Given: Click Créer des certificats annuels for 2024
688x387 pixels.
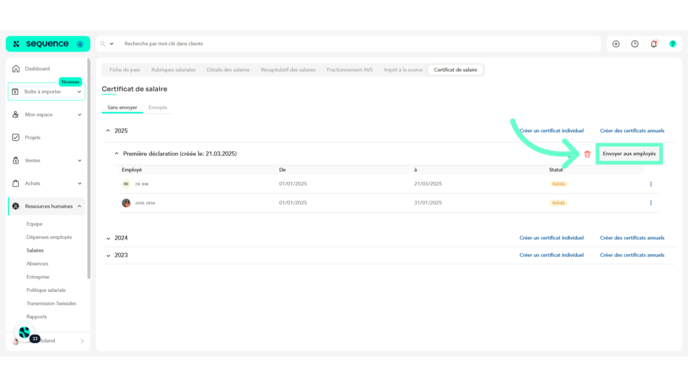Looking at the screenshot, I should (x=632, y=238).
